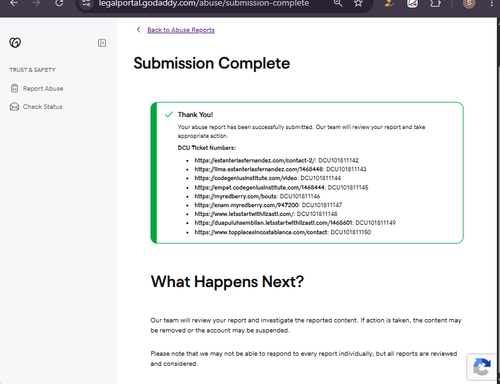Follow Back to Abuse Reports link
500x384 pixels.
click(x=181, y=30)
